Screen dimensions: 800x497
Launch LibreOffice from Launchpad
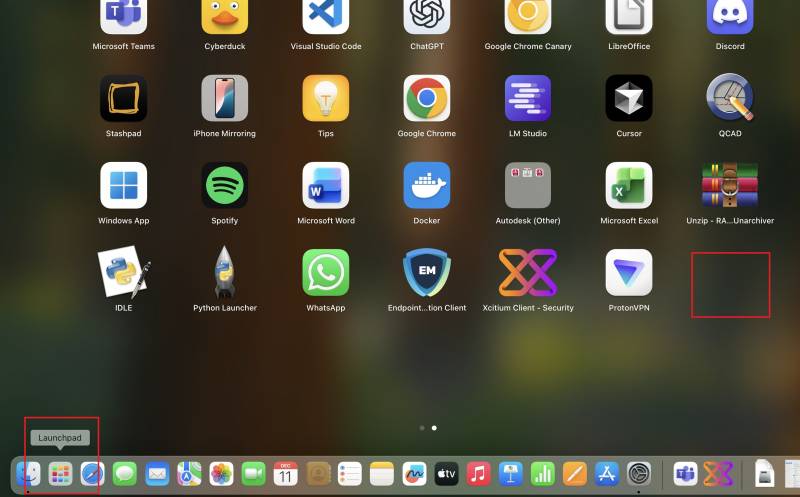pos(629,17)
